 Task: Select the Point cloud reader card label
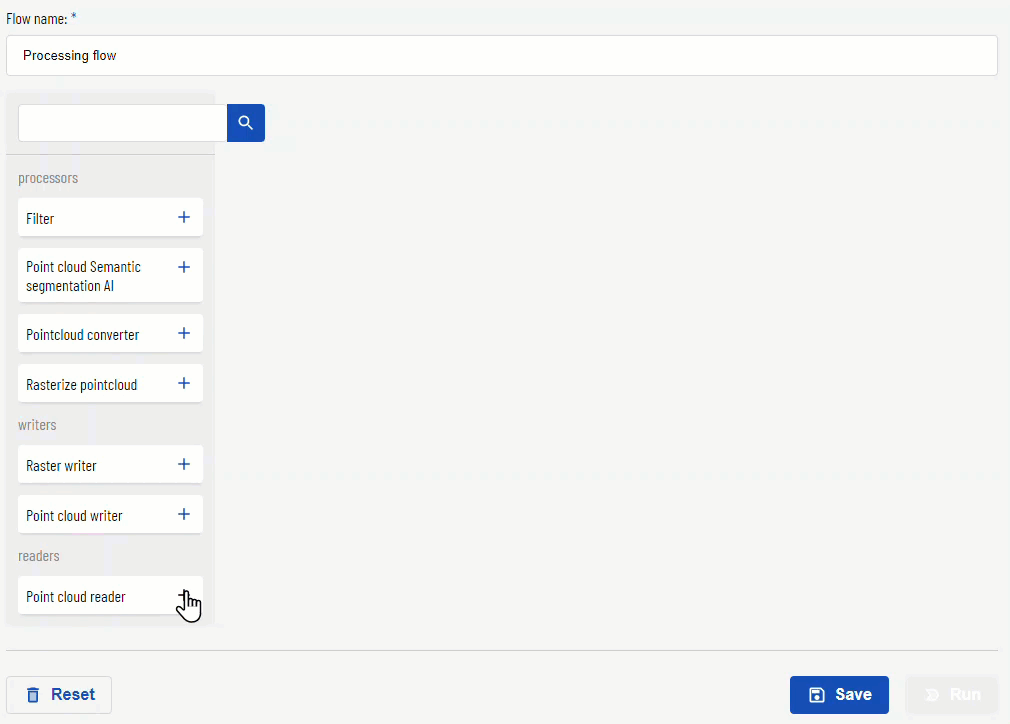[75, 597]
